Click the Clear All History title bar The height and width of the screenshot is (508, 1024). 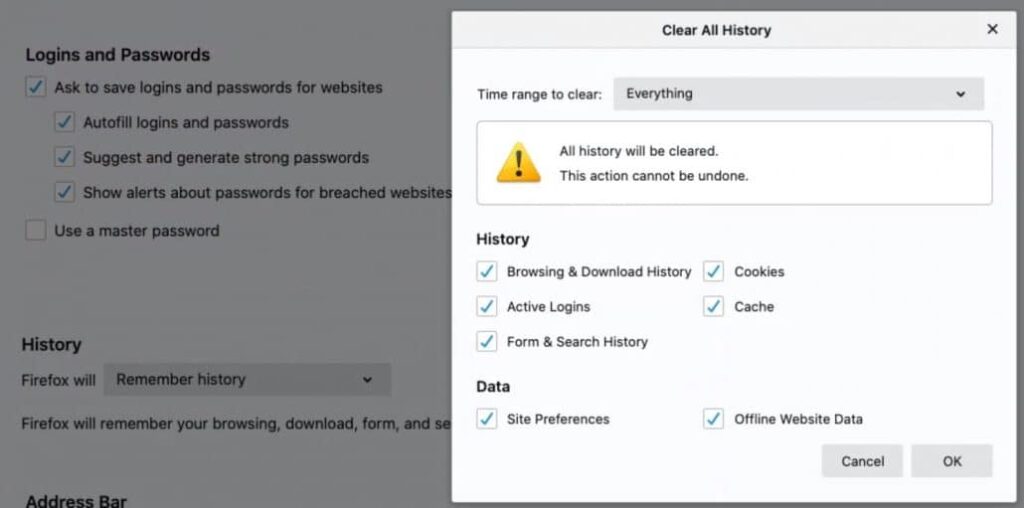tap(715, 30)
